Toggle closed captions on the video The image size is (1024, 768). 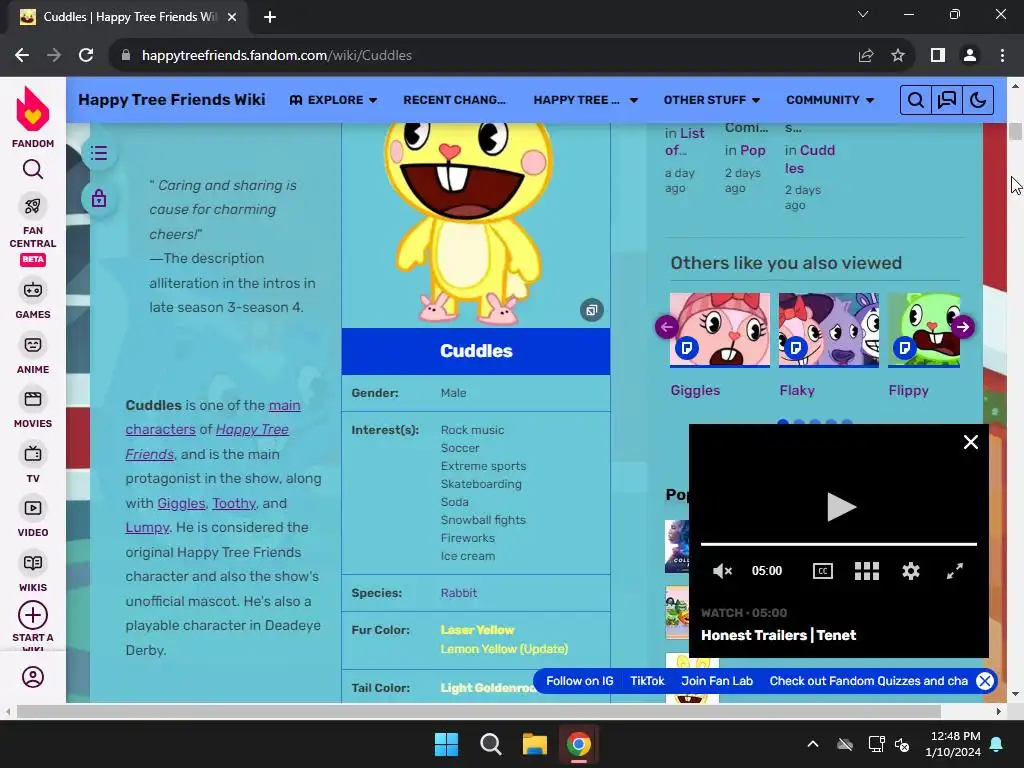pyautogui.click(x=822, y=571)
